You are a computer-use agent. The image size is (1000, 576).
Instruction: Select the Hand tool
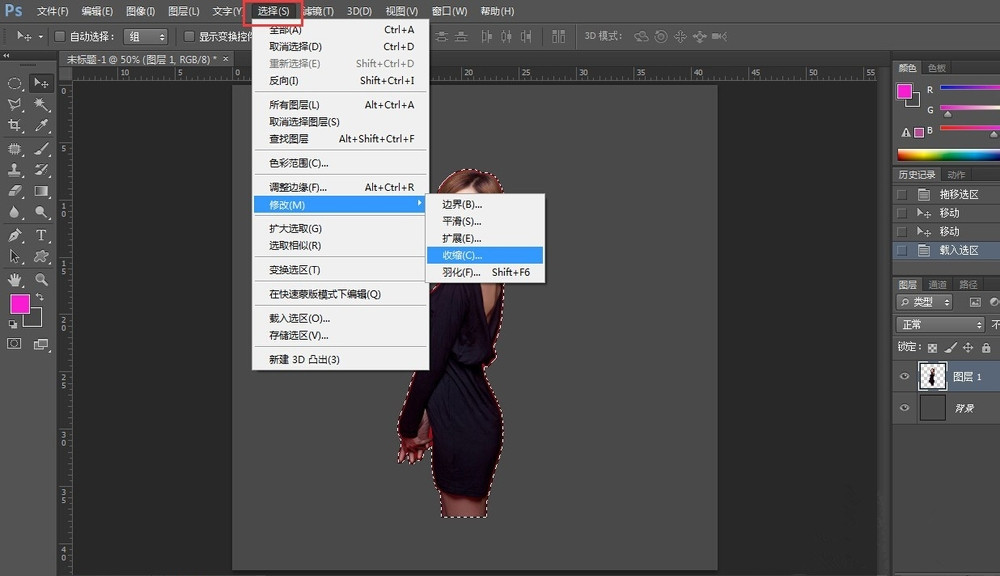(x=15, y=280)
